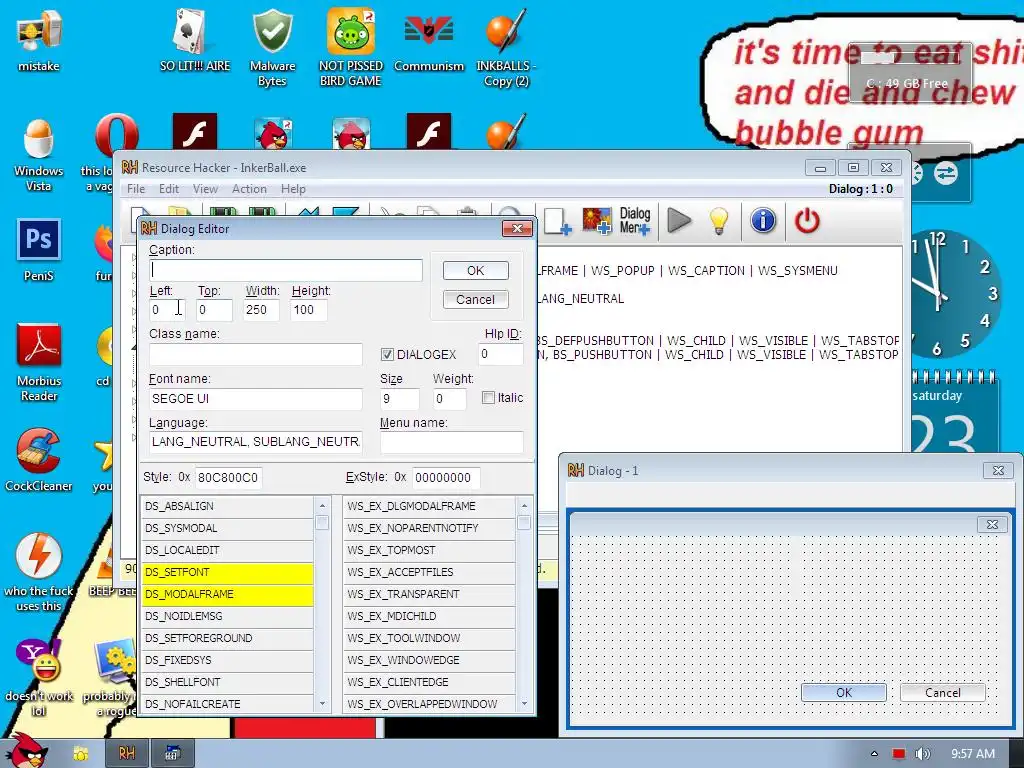1024x768 pixels.
Task: Click OK in the Dialog - 1 preview
Action: pos(844,693)
